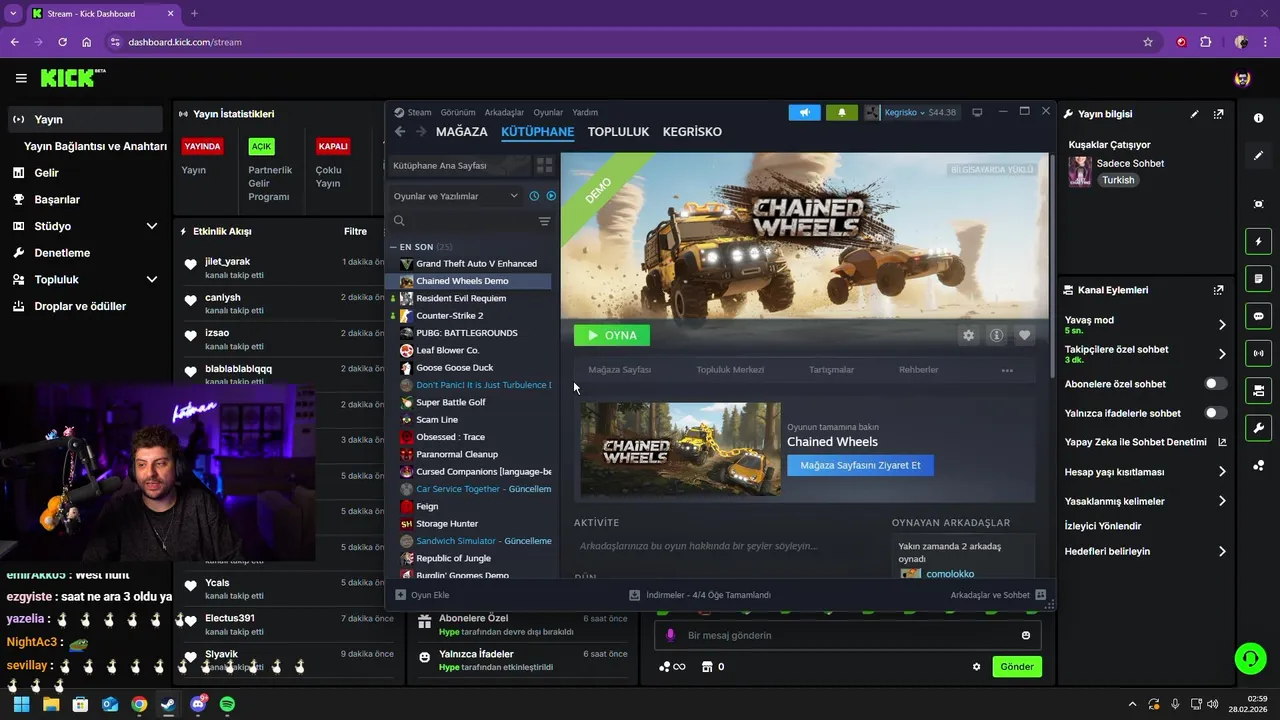1280x720 pixels.
Task: Go back with Steam's back arrow
Action: point(400,132)
